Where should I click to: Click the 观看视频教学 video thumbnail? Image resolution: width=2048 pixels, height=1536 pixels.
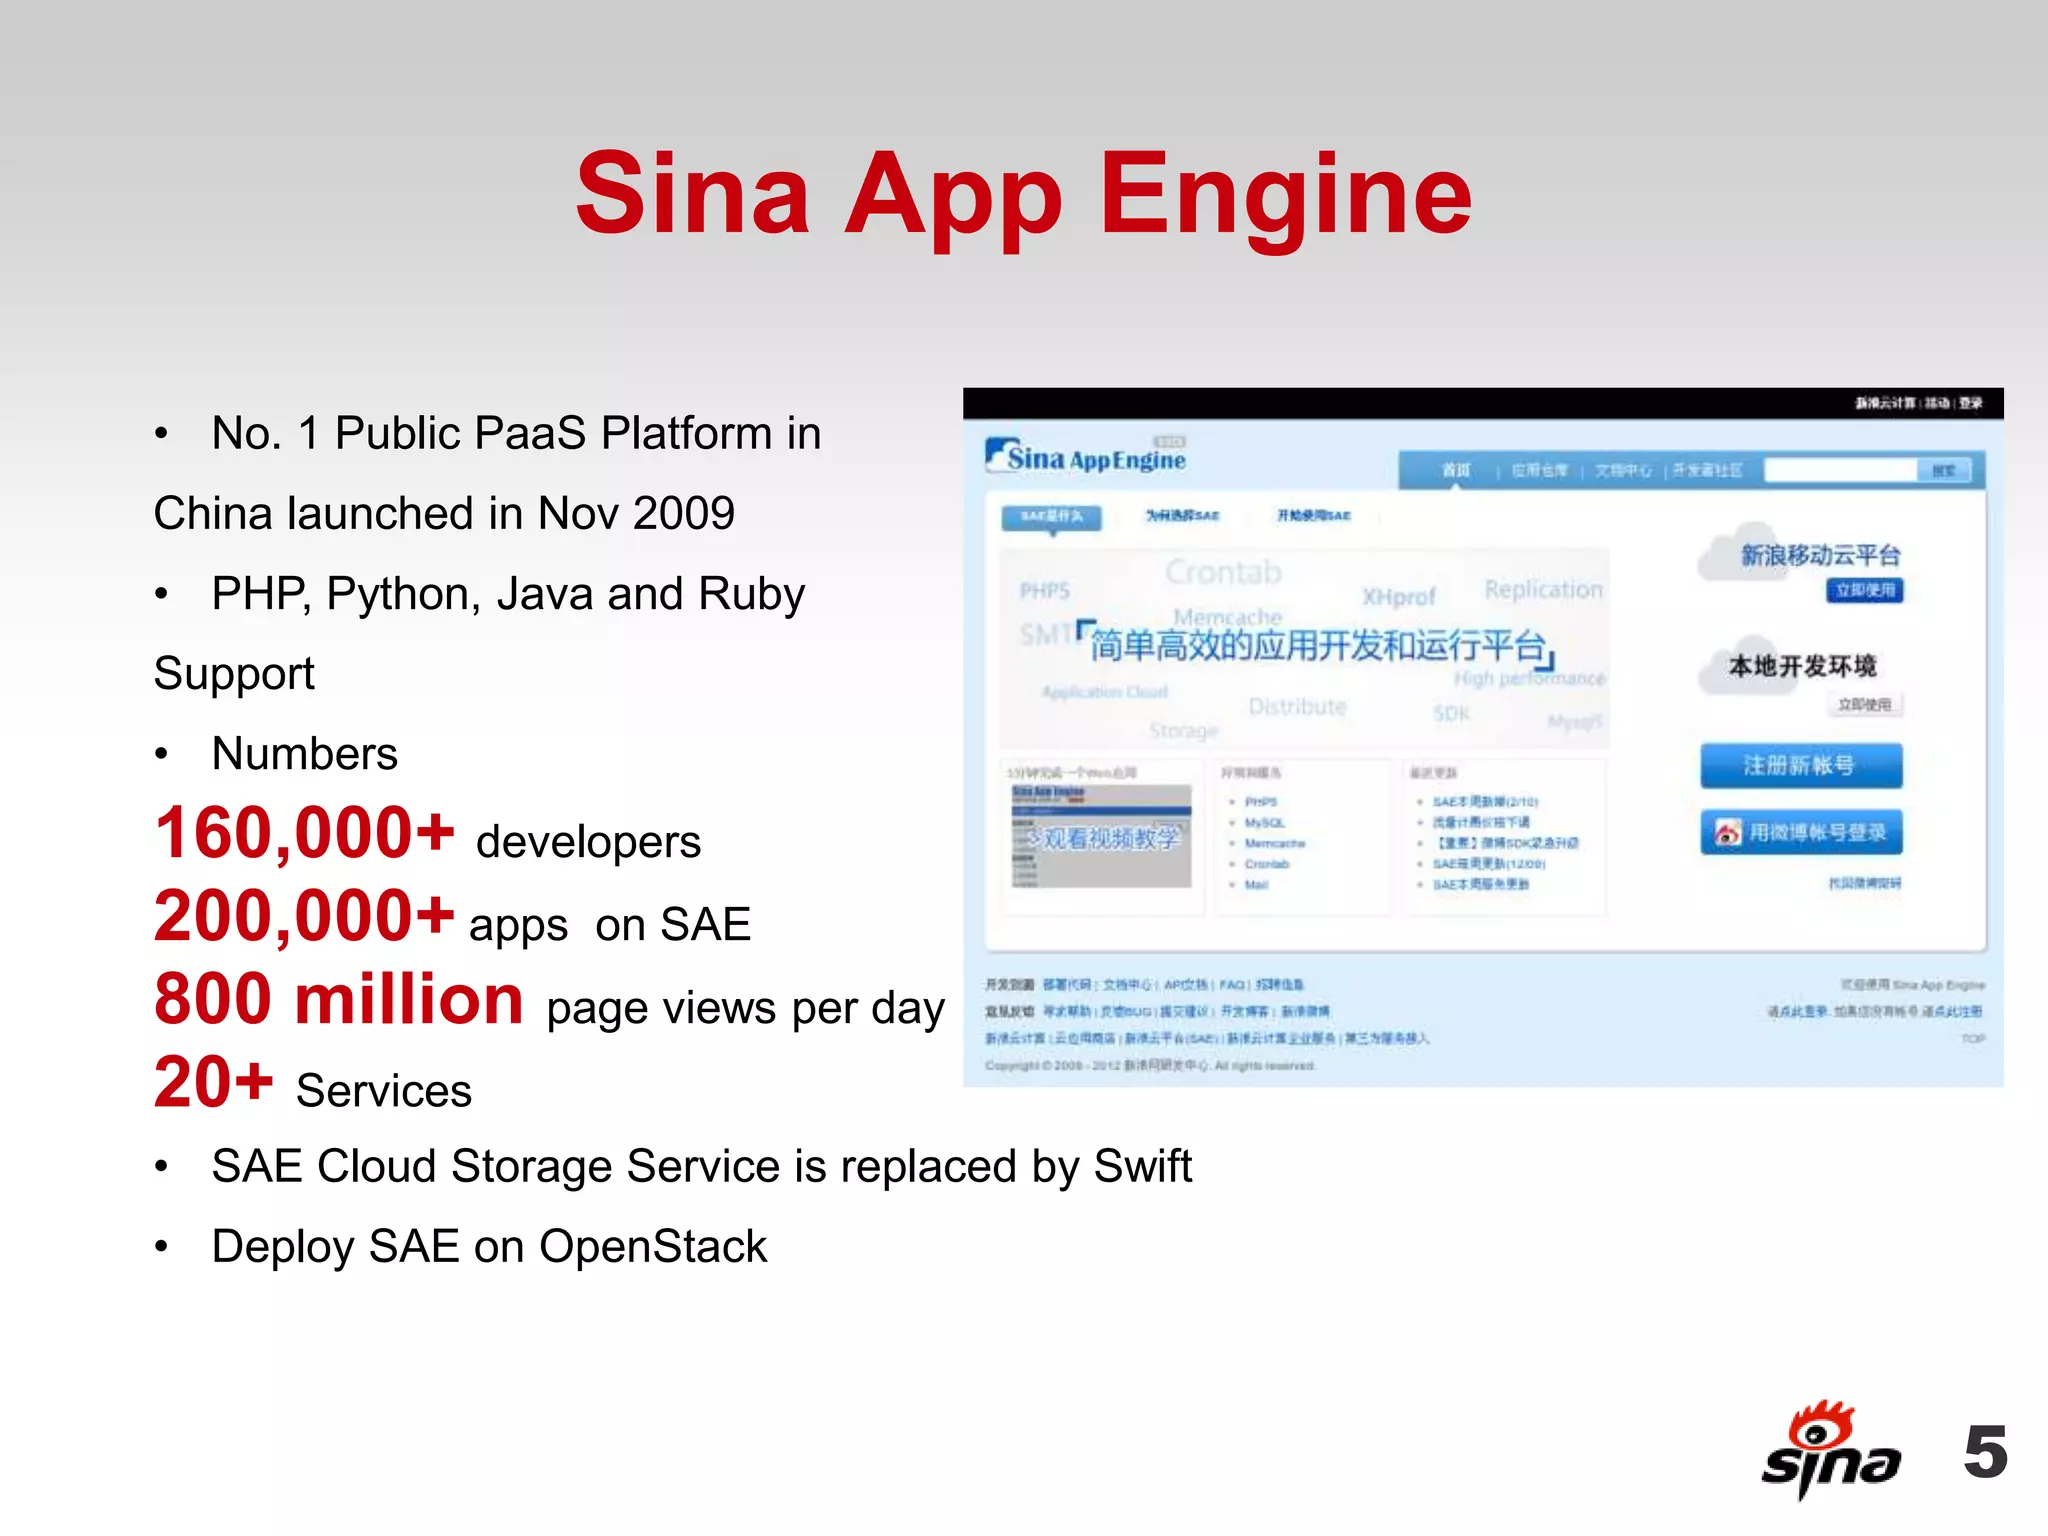click(x=1101, y=837)
